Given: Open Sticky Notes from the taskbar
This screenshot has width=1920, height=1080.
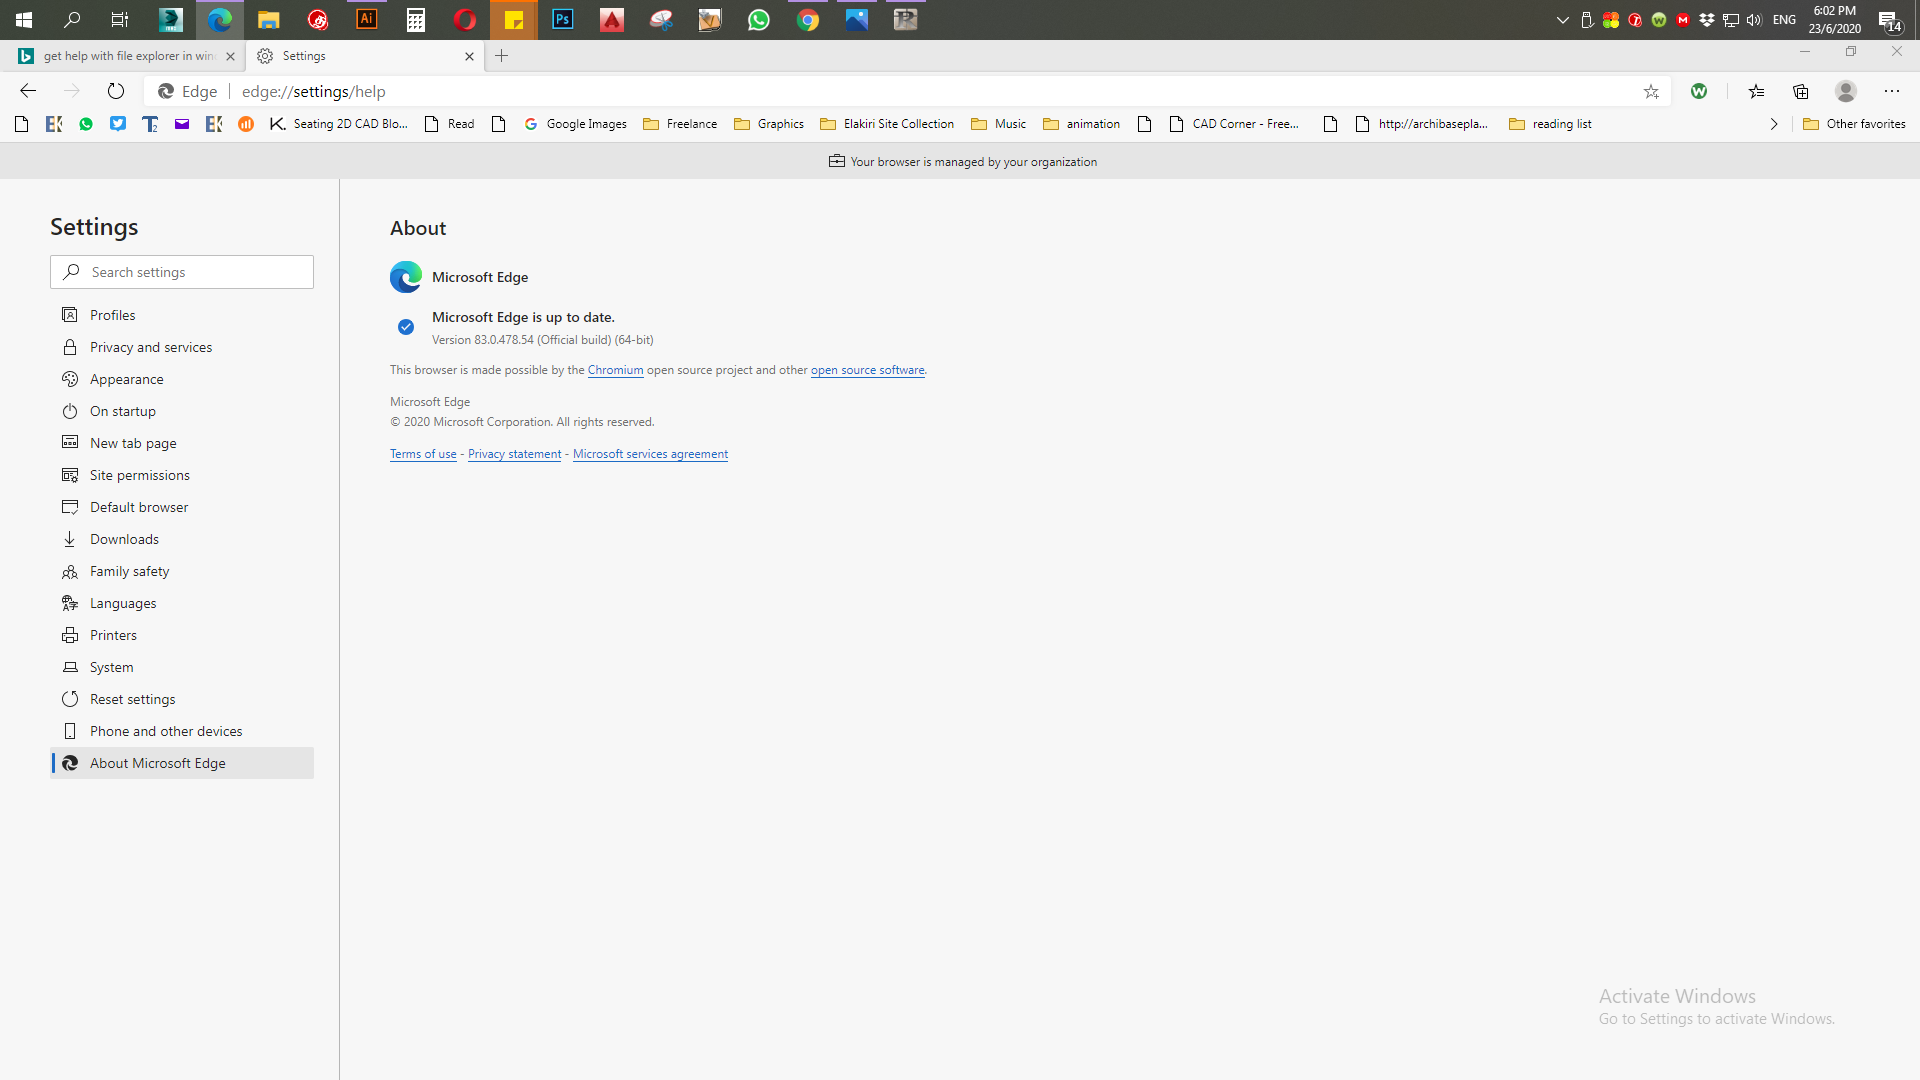Looking at the screenshot, I should 514,20.
